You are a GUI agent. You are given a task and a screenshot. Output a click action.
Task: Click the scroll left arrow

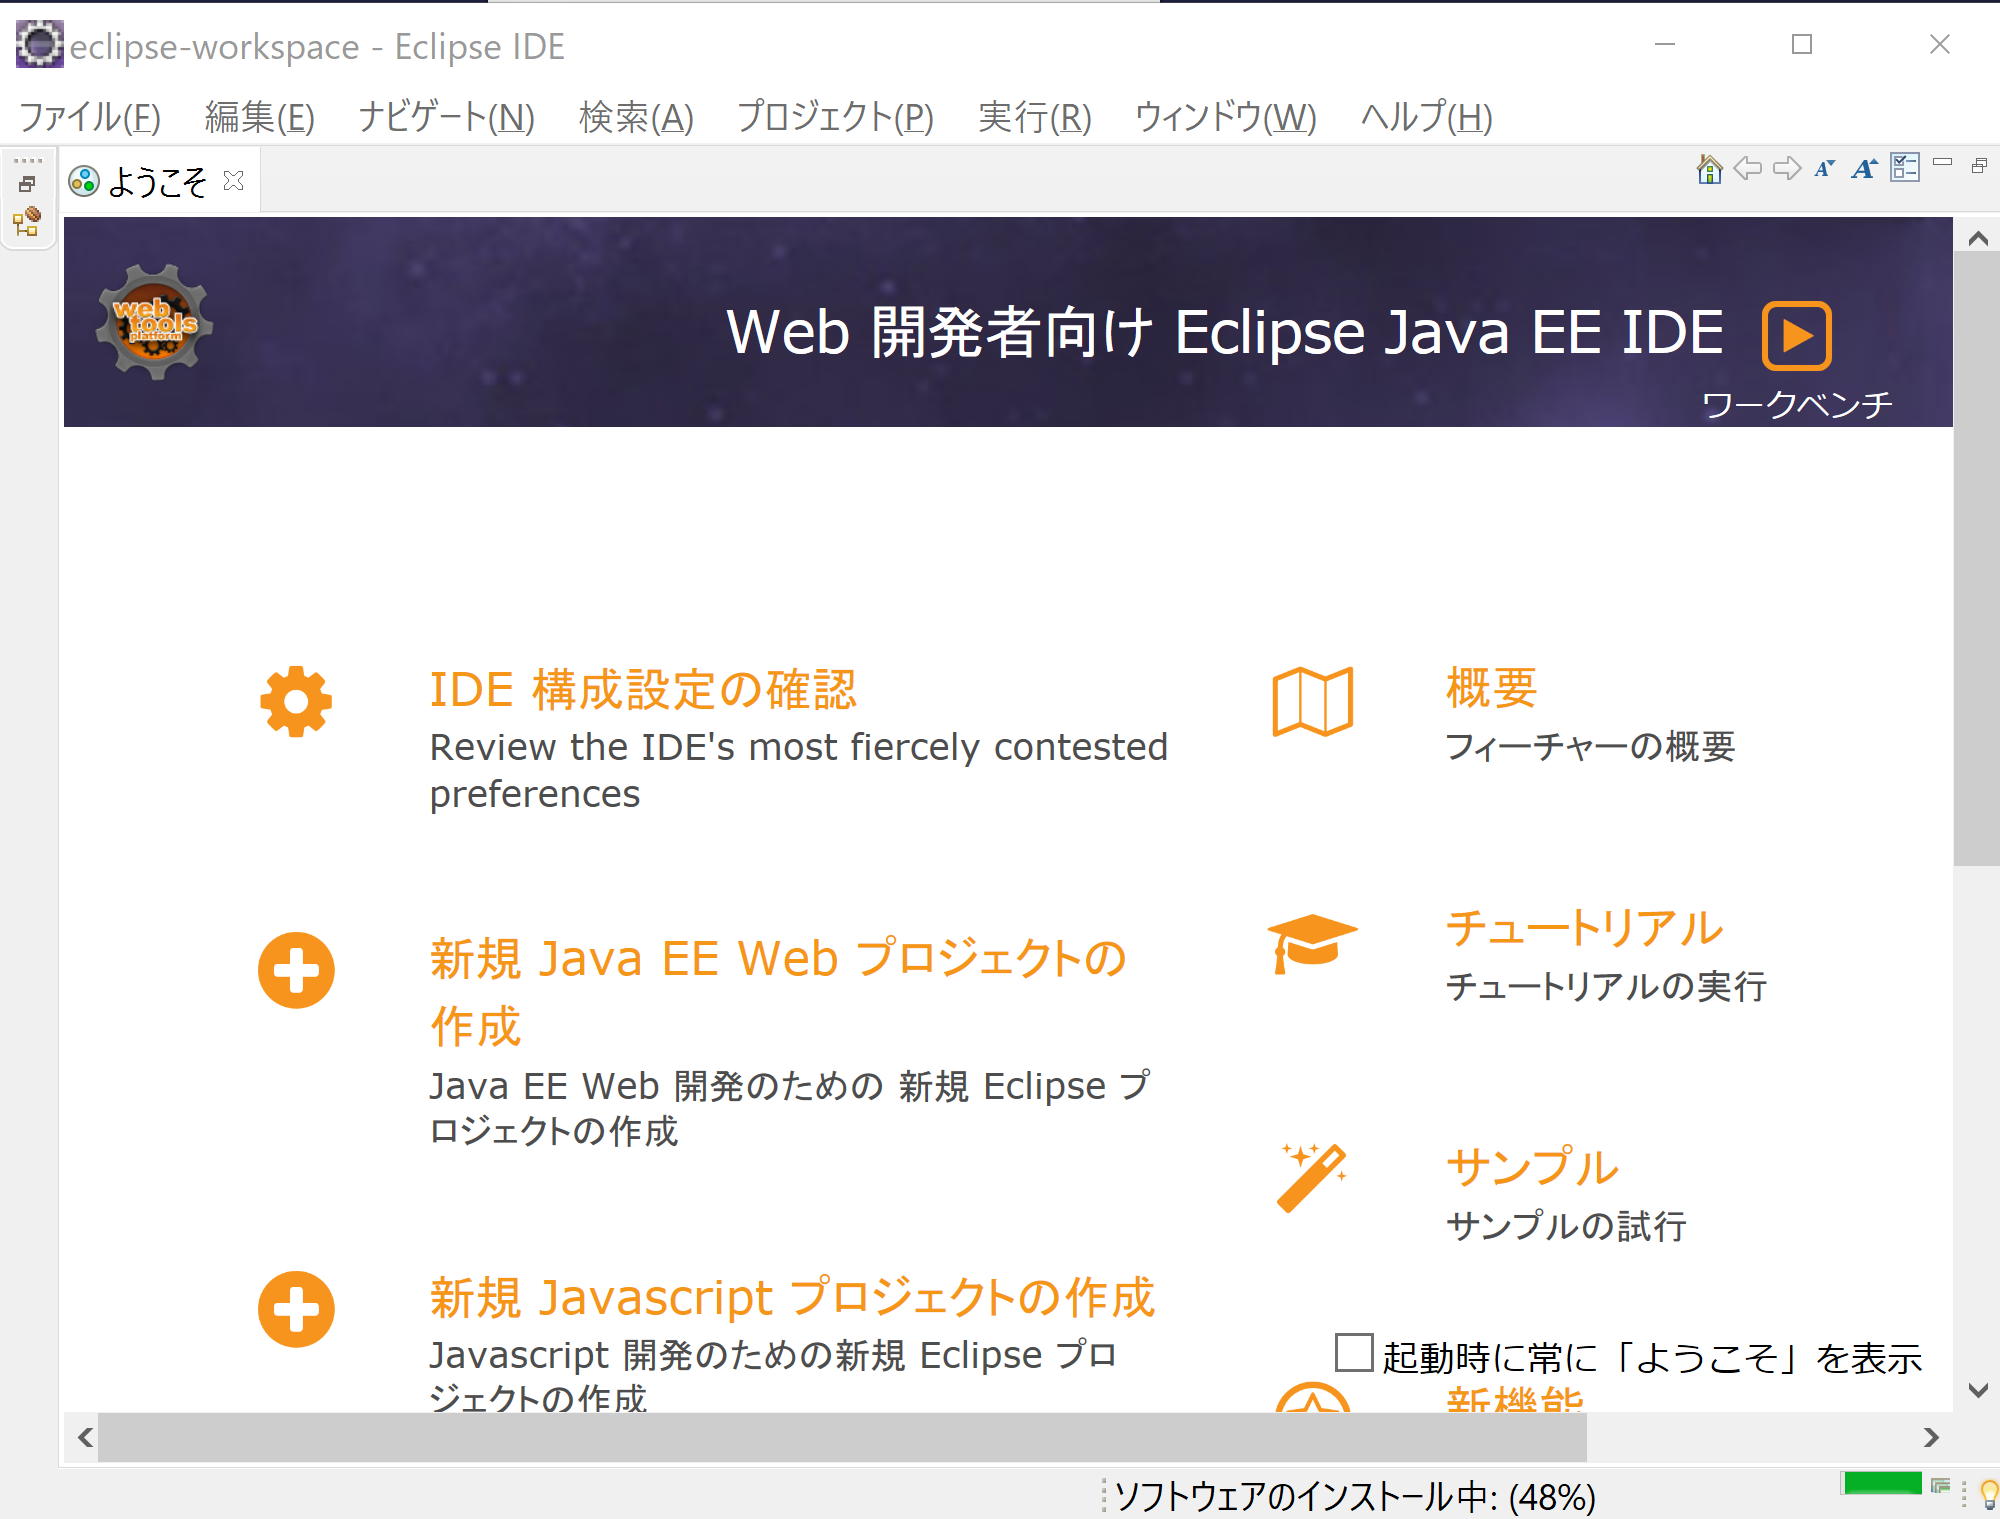click(85, 1437)
